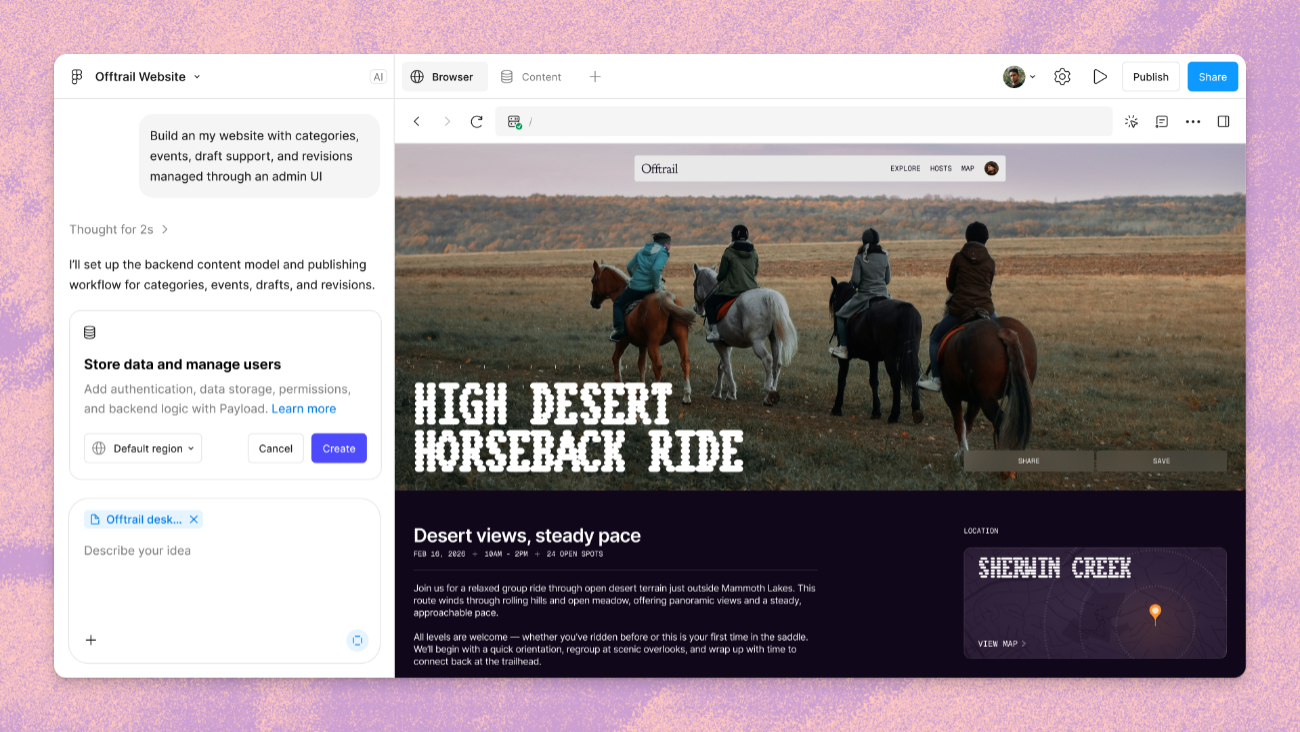Click the plus attach icon in the prompt box
1300x732 pixels.
point(91,640)
